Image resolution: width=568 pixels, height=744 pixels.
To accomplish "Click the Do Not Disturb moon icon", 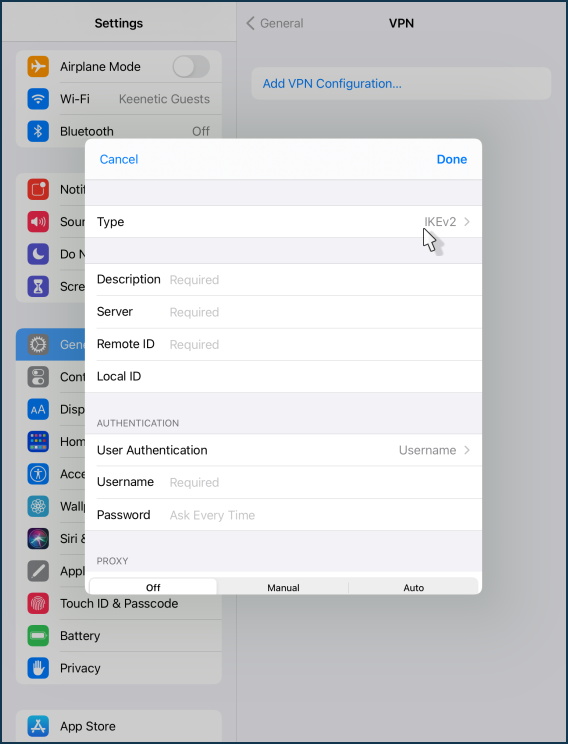I will coord(38,254).
